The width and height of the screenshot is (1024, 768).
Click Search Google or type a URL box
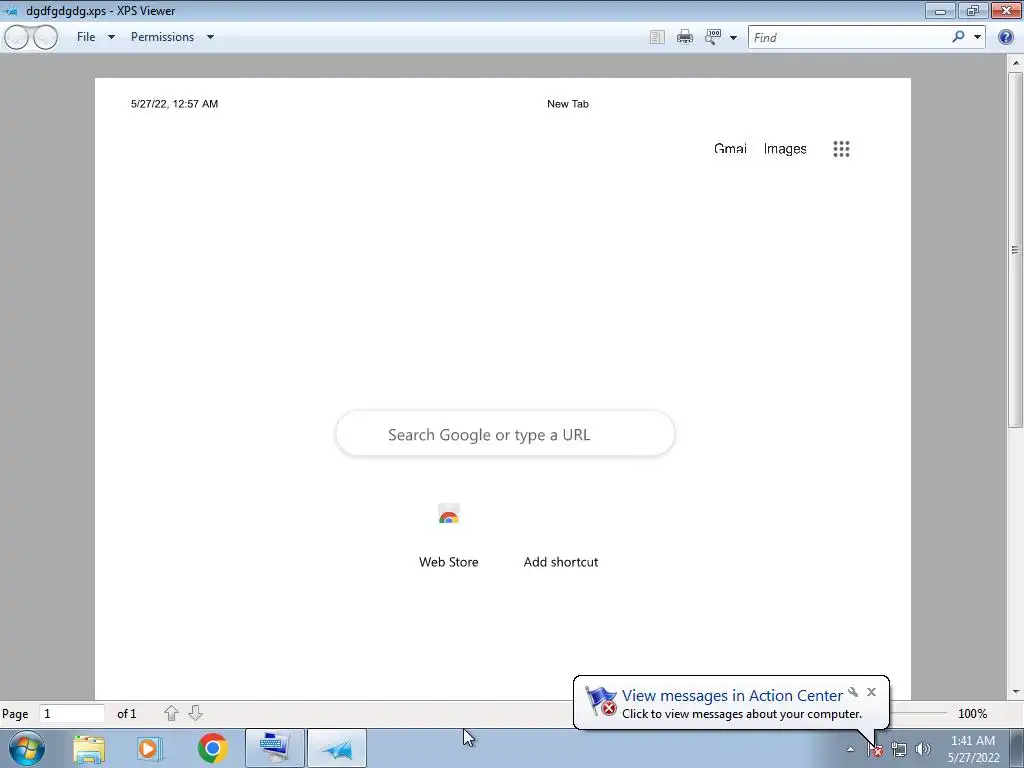[x=505, y=434]
